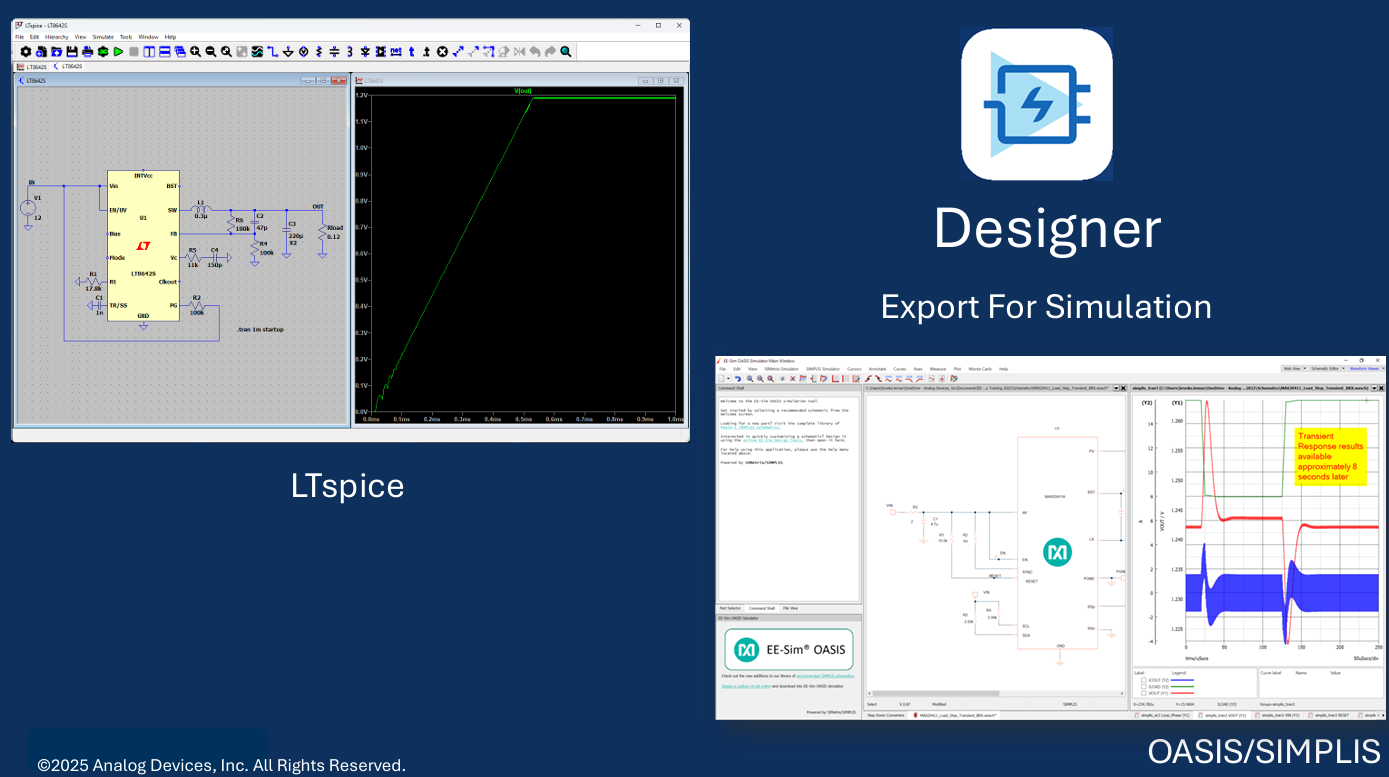The width and height of the screenshot is (1389, 777).
Task: Click LTspice Find magnifier at toolbar end
Action: click(x=566, y=51)
